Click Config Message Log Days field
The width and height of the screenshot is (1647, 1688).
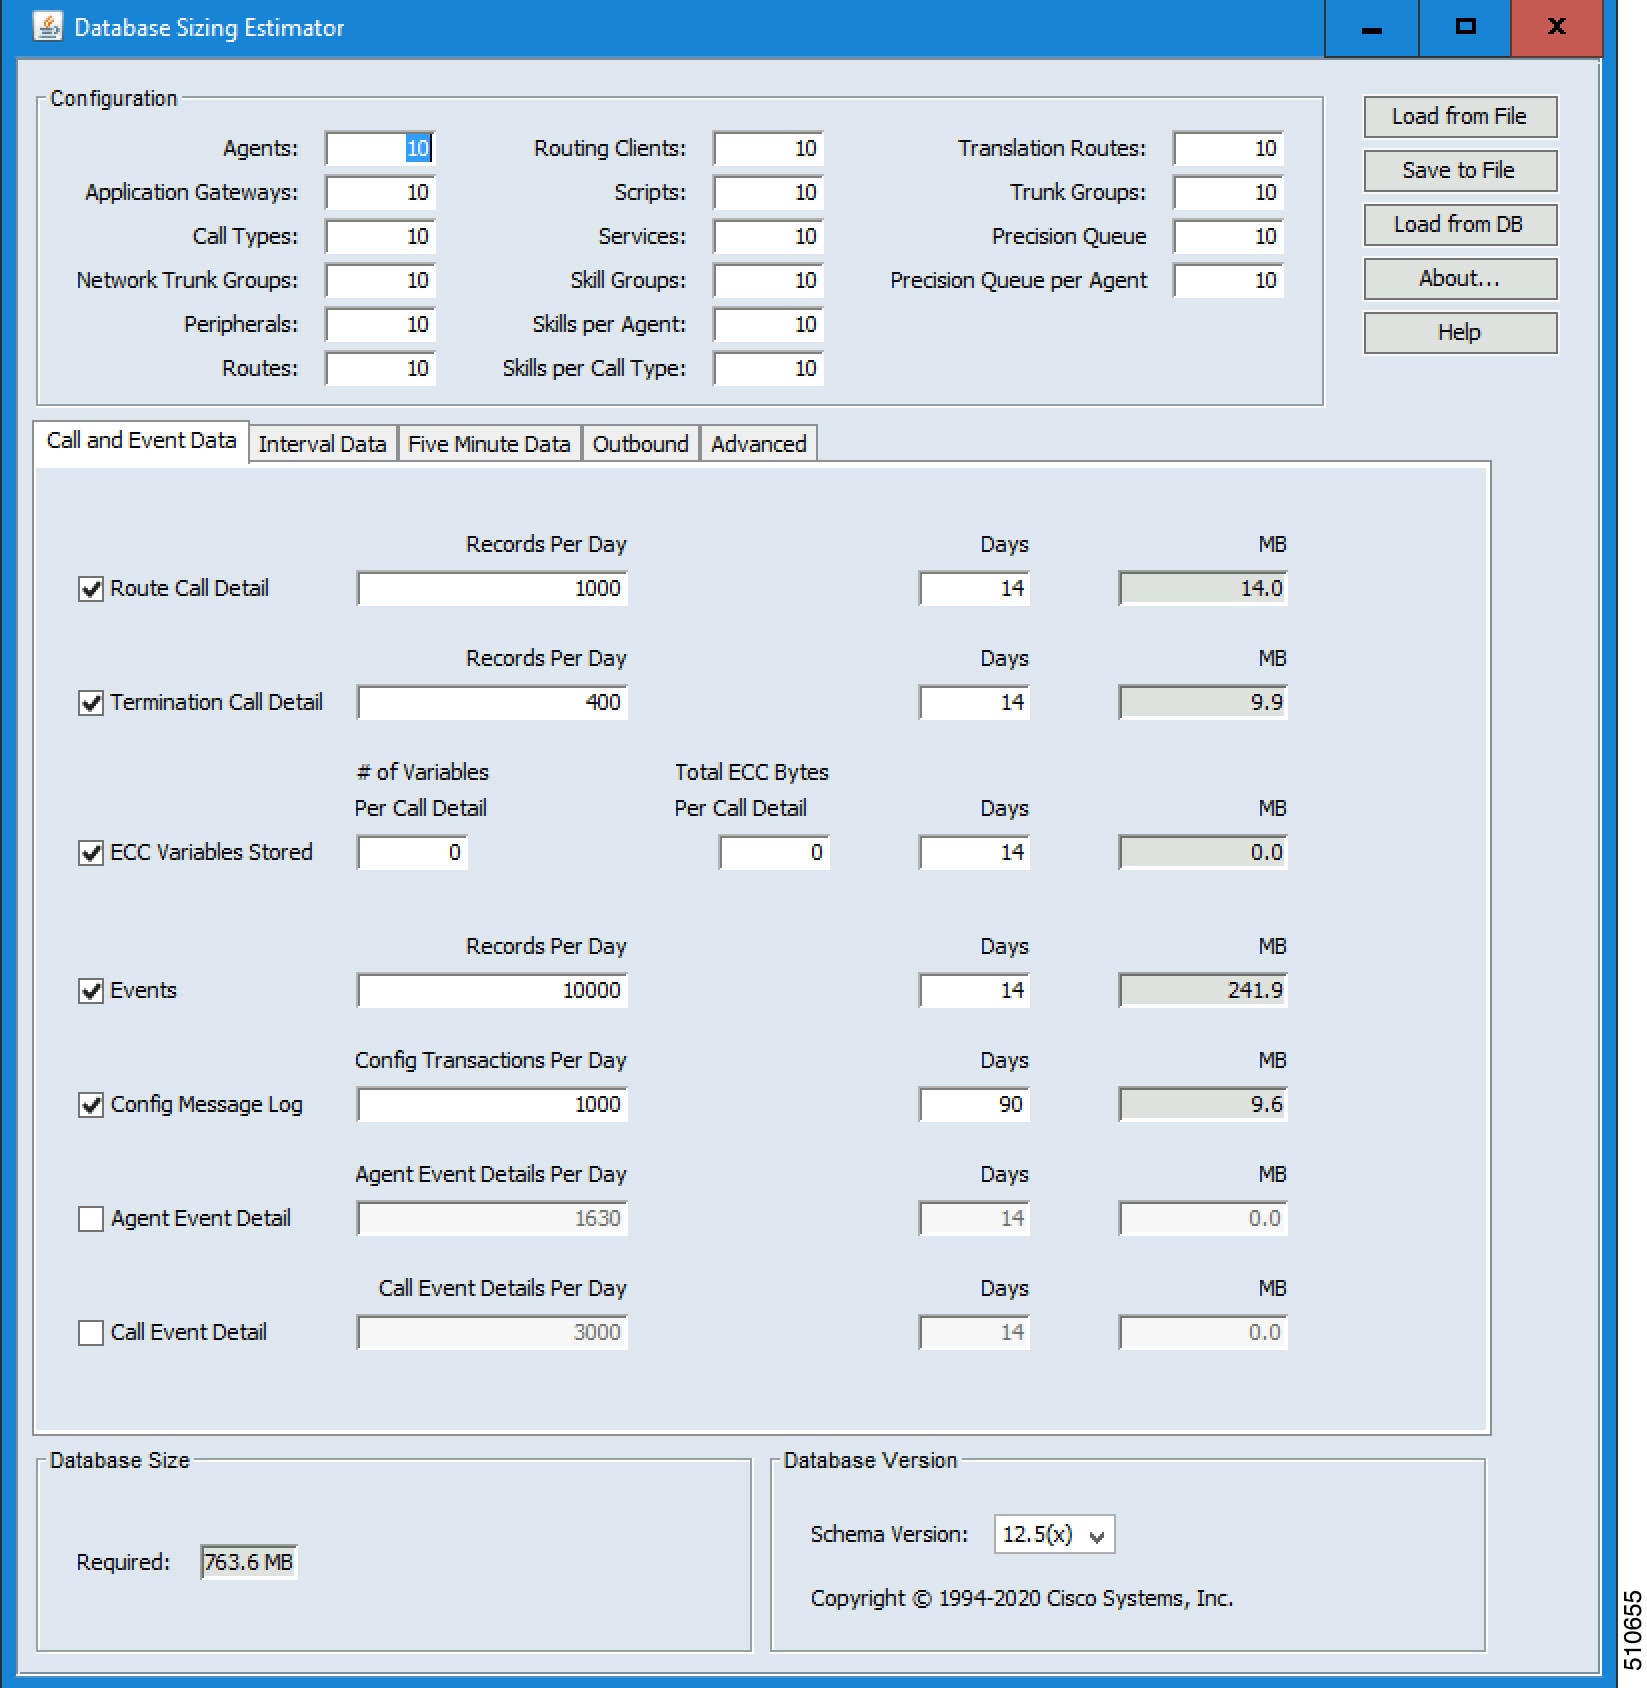pos(974,1105)
